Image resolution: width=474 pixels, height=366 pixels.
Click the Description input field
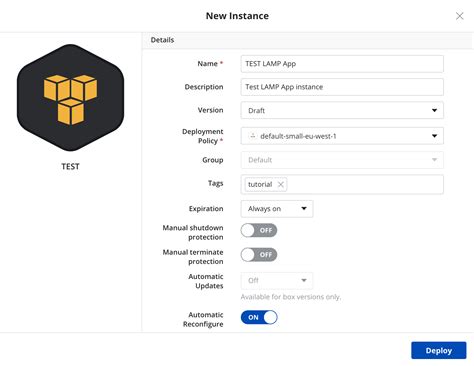click(342, 87)
